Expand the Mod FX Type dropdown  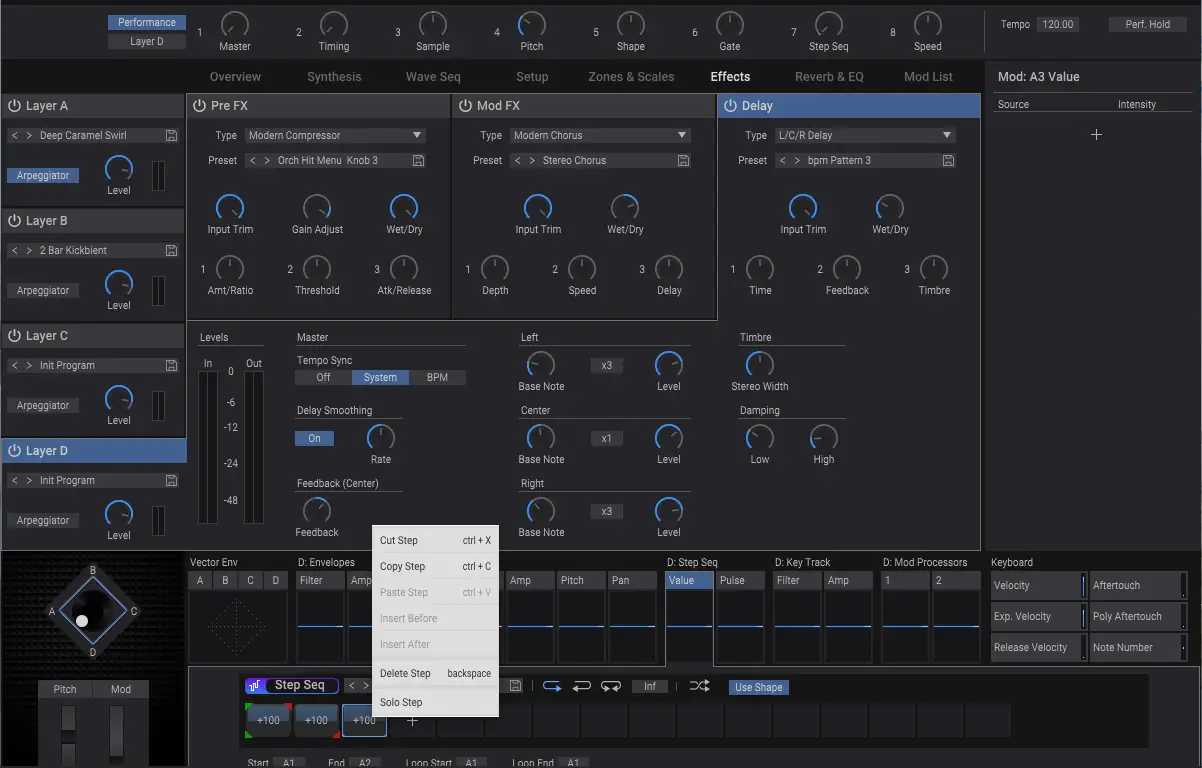click(x=599, y=136)
